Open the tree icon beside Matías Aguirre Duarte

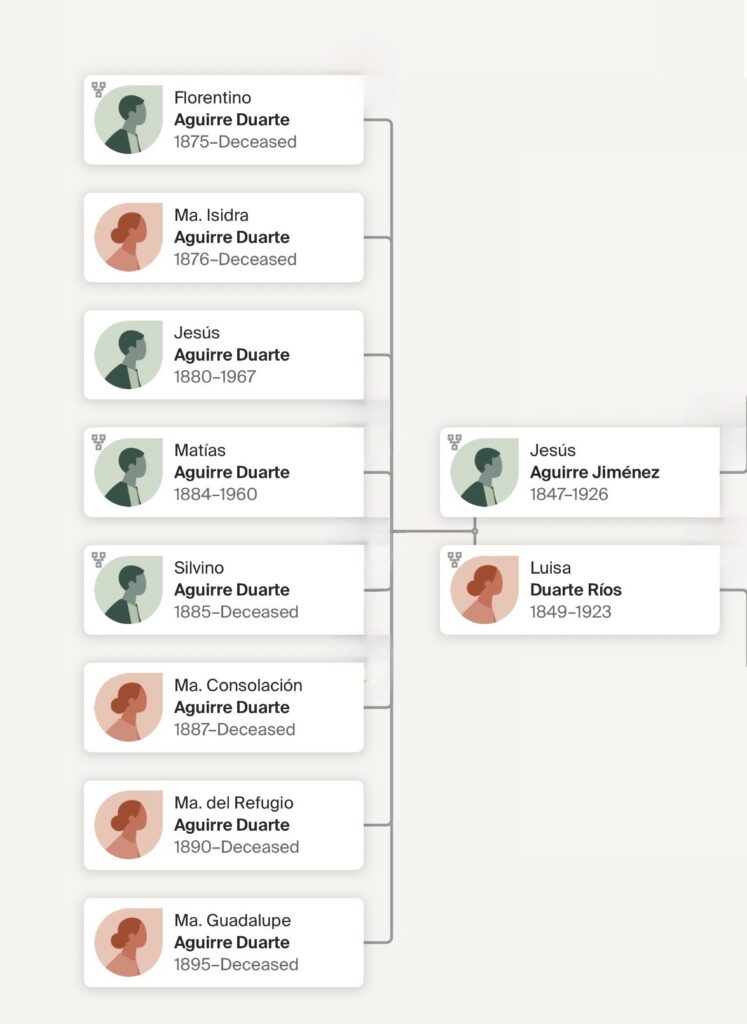(x=98, y=441)
